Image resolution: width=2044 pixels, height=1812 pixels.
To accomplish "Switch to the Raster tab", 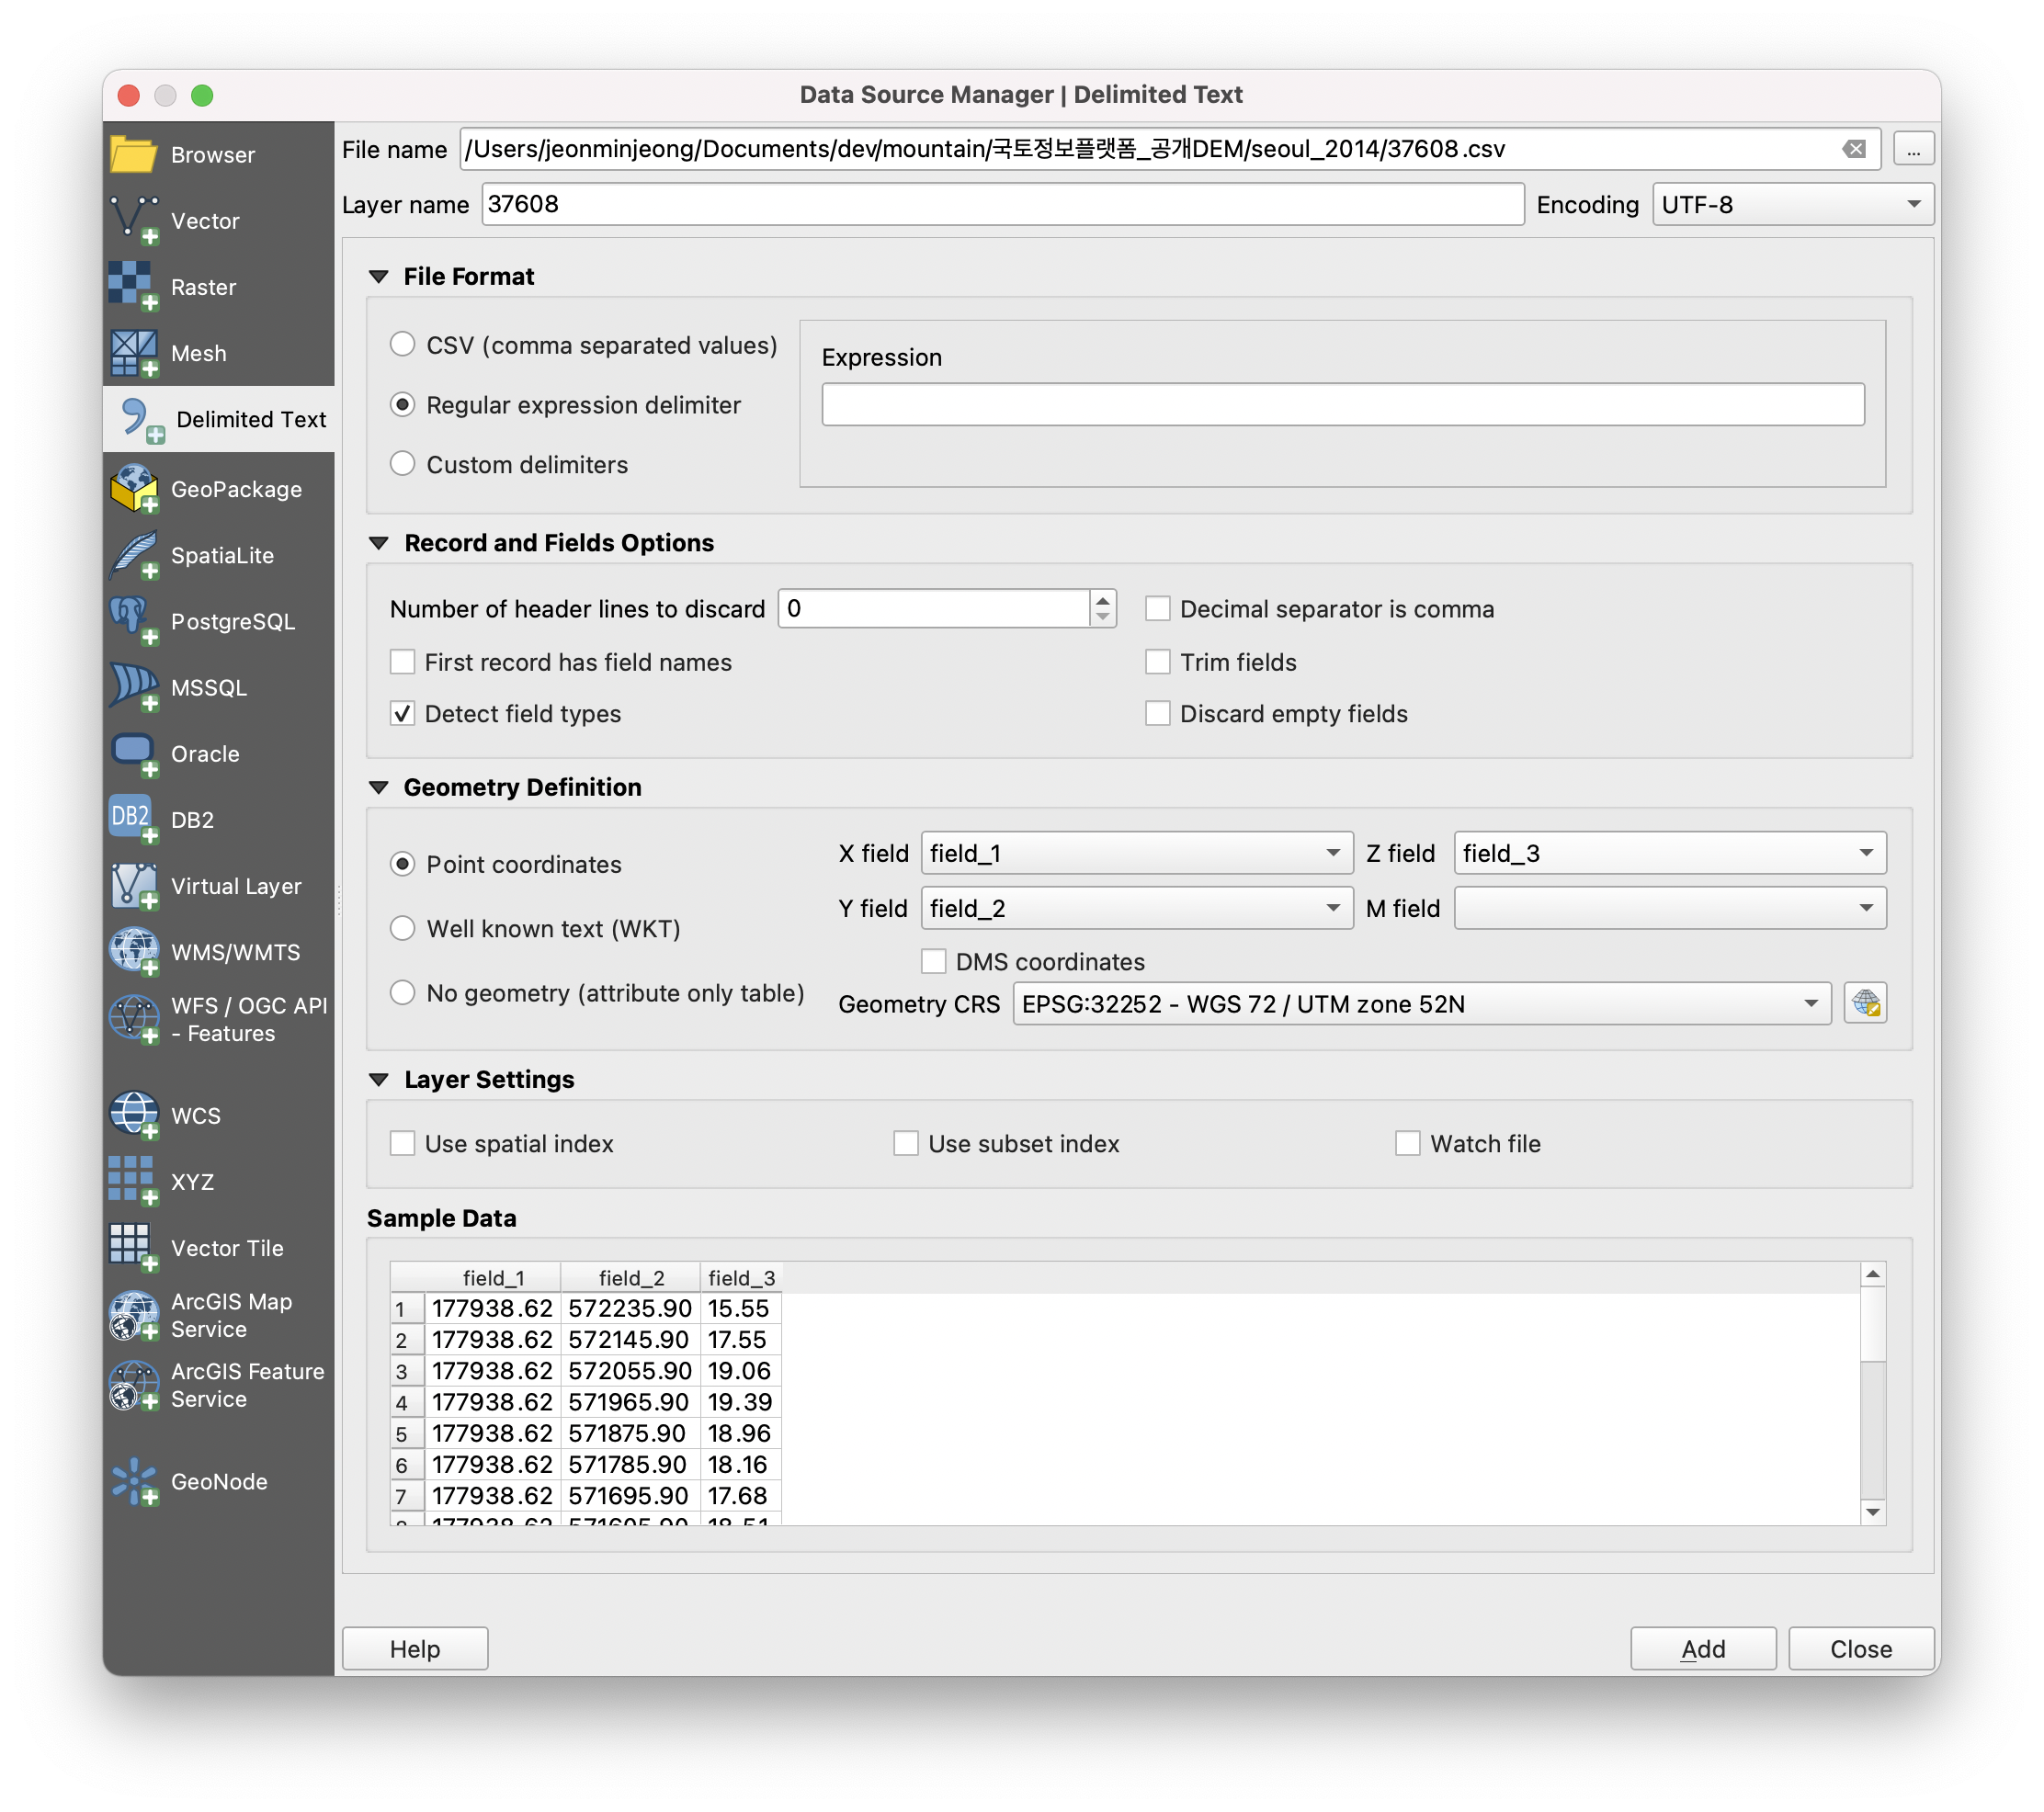I will [202, 287].
